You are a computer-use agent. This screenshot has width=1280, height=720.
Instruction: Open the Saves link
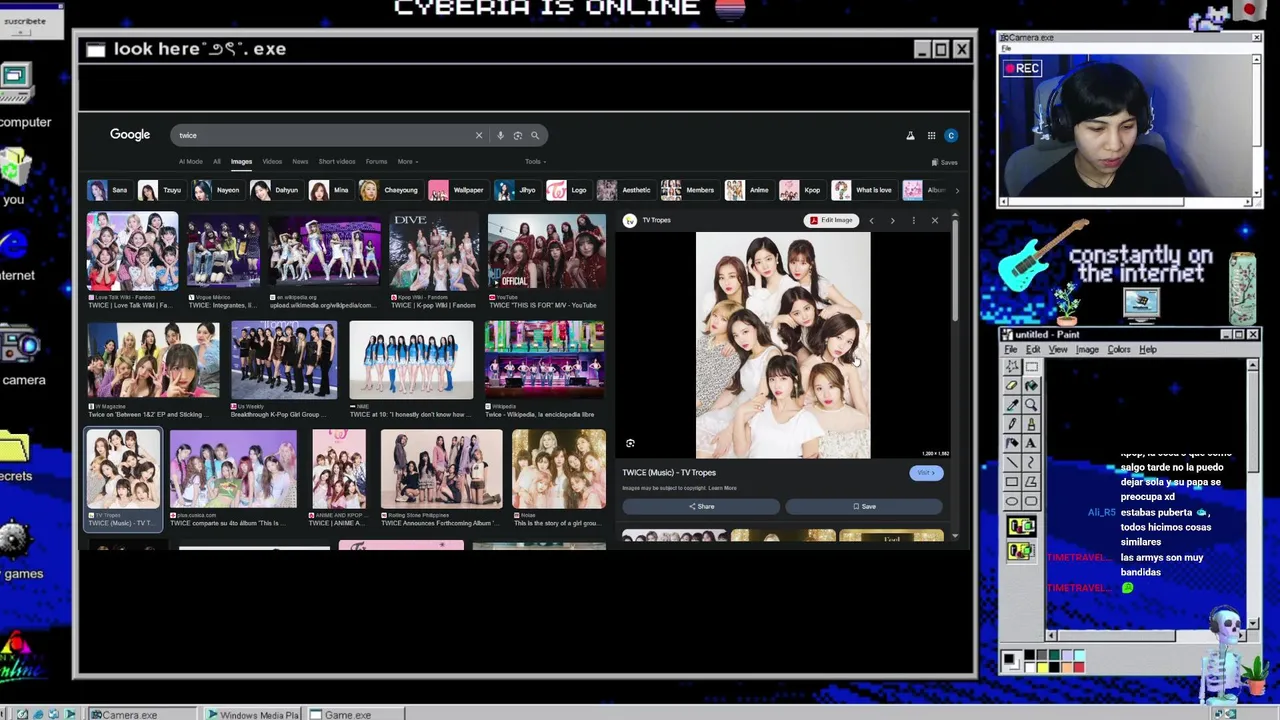point(945,162)
